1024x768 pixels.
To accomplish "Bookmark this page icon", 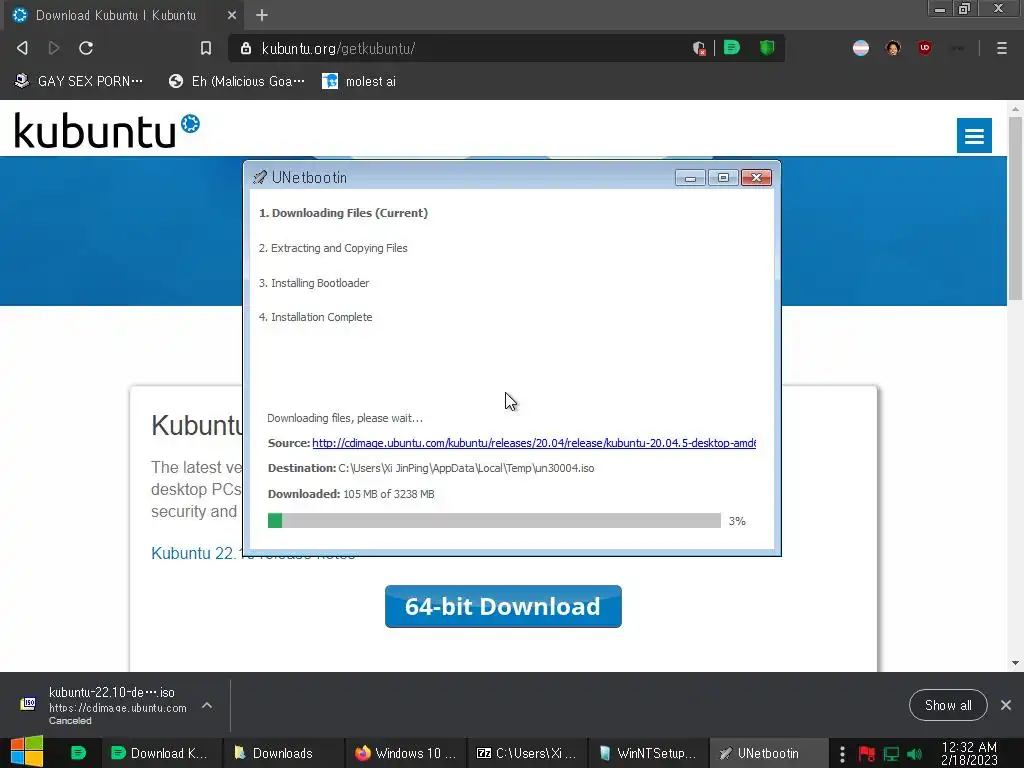I will tap(206, 48).
